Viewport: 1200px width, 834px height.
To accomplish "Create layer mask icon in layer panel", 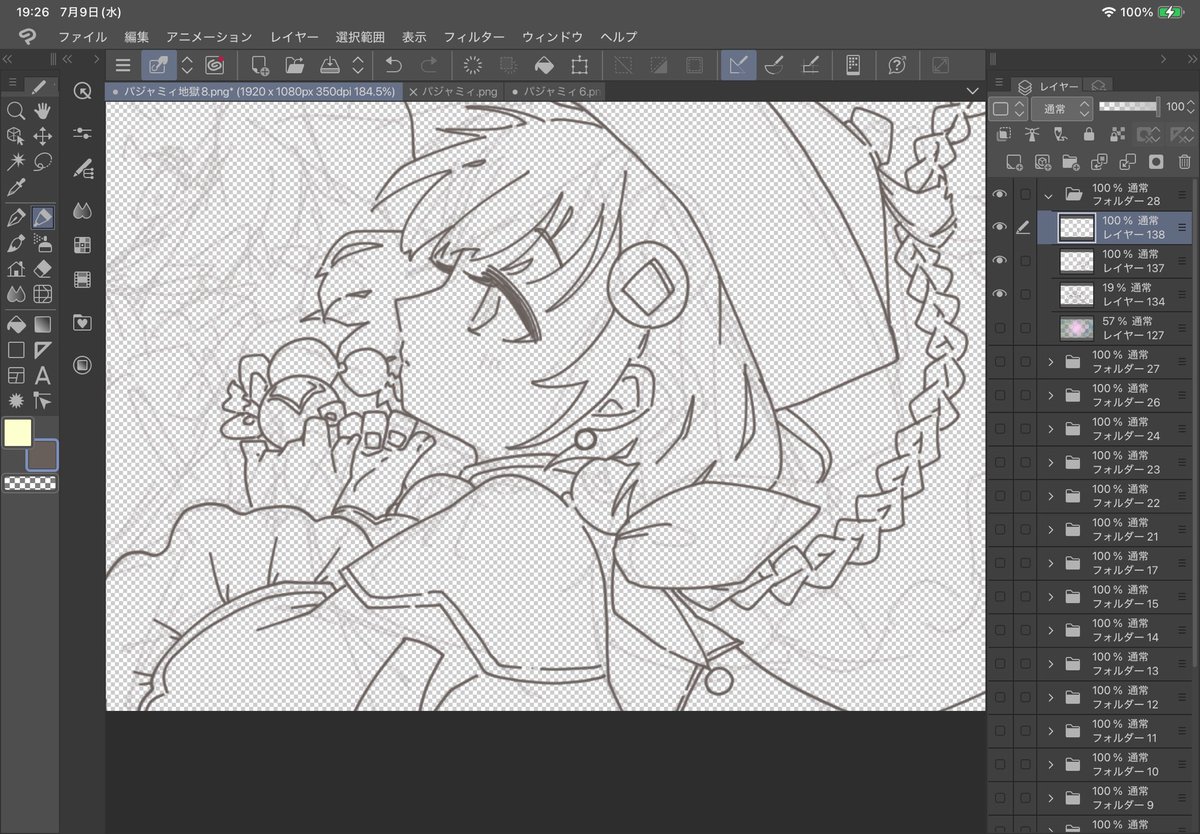I will [x=1156, y=161].
